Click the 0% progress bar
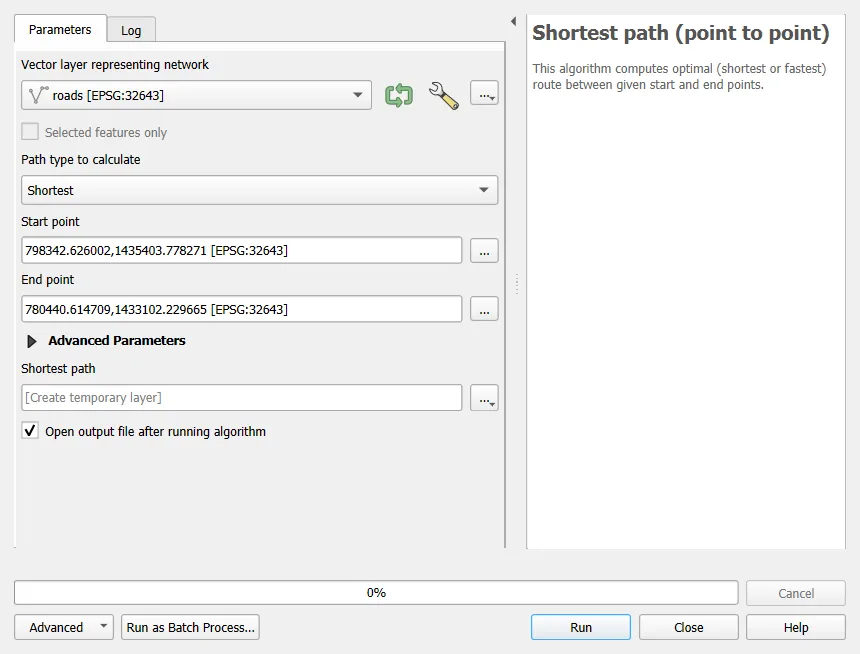 [376, 593]
